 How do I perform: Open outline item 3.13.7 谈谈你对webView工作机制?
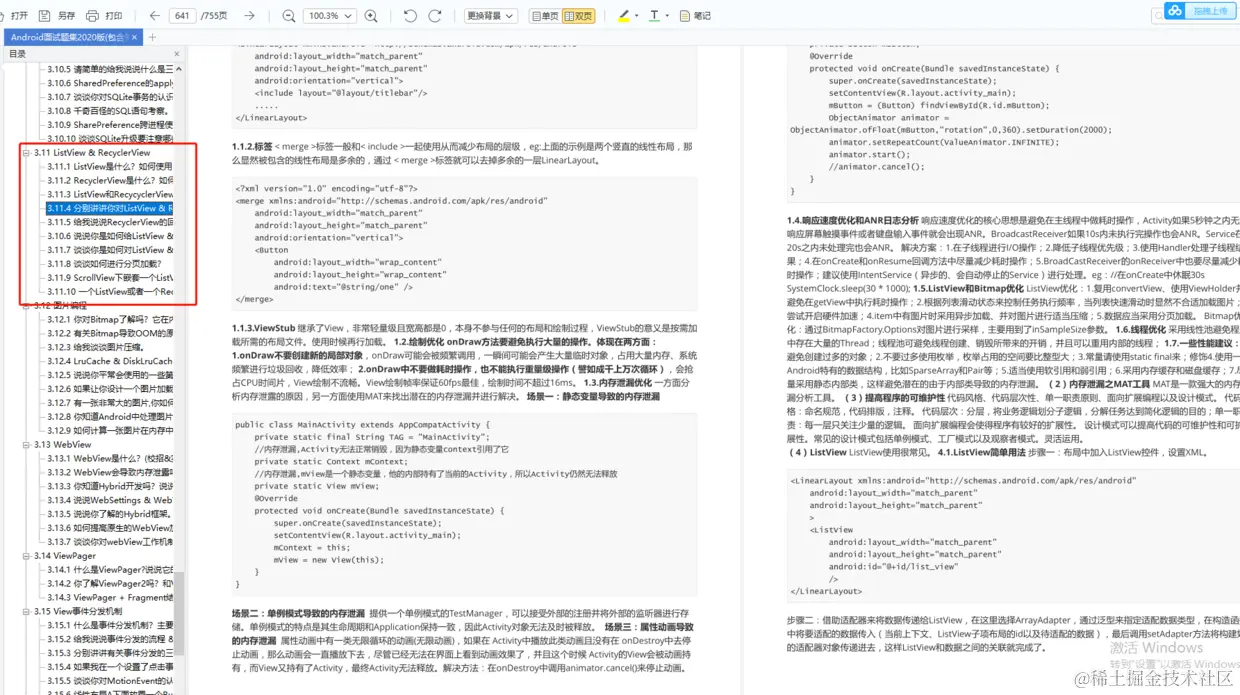(109, 541)
